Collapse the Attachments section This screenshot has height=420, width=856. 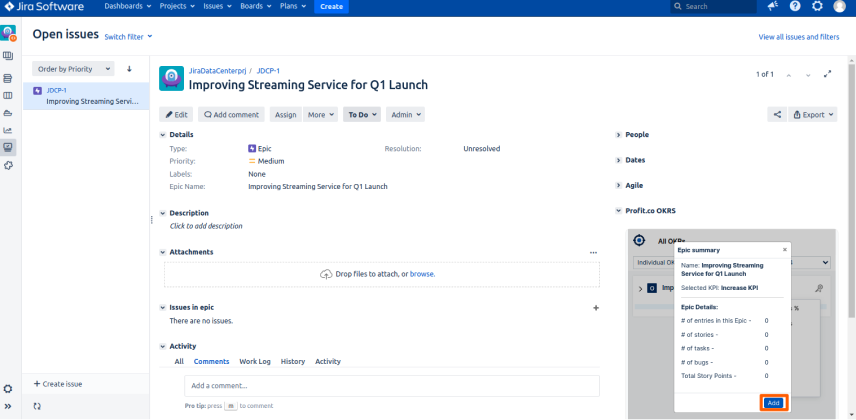pyautogui.click(x=162, y=252)
